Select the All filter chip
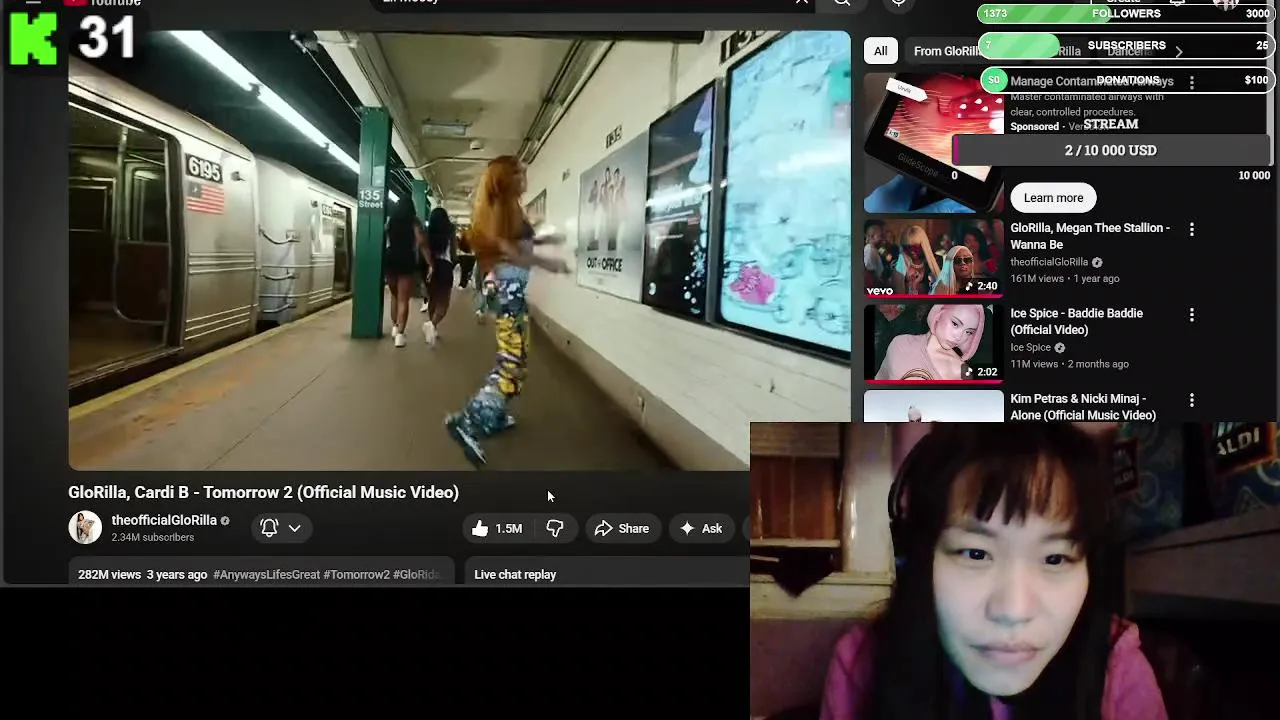Screen dimensions: 1280x720 point(880,51)
